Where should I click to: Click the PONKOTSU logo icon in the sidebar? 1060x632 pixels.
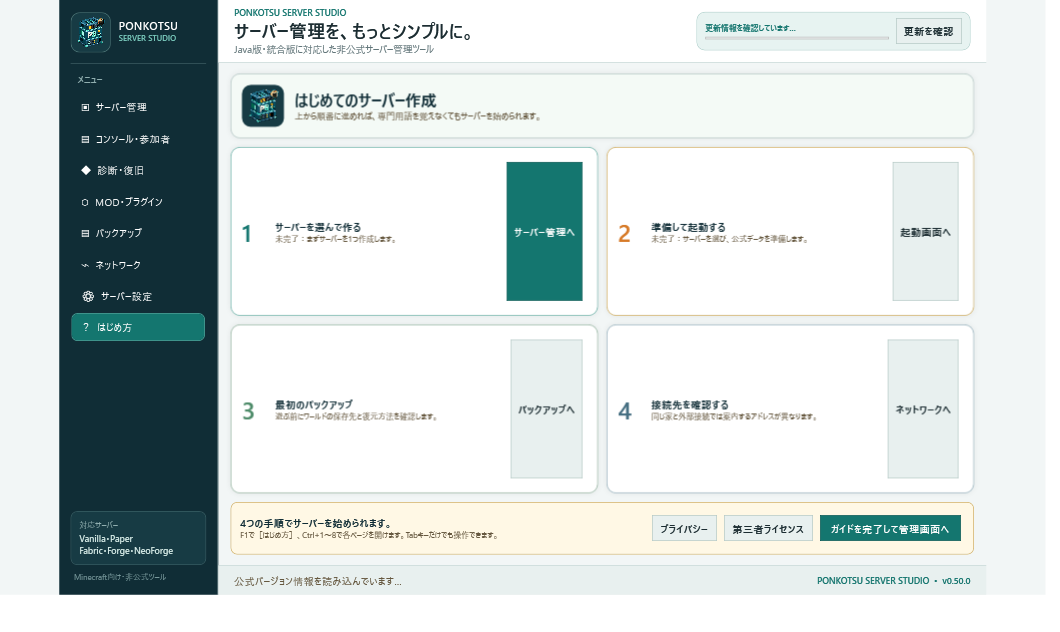pos(91,32)
